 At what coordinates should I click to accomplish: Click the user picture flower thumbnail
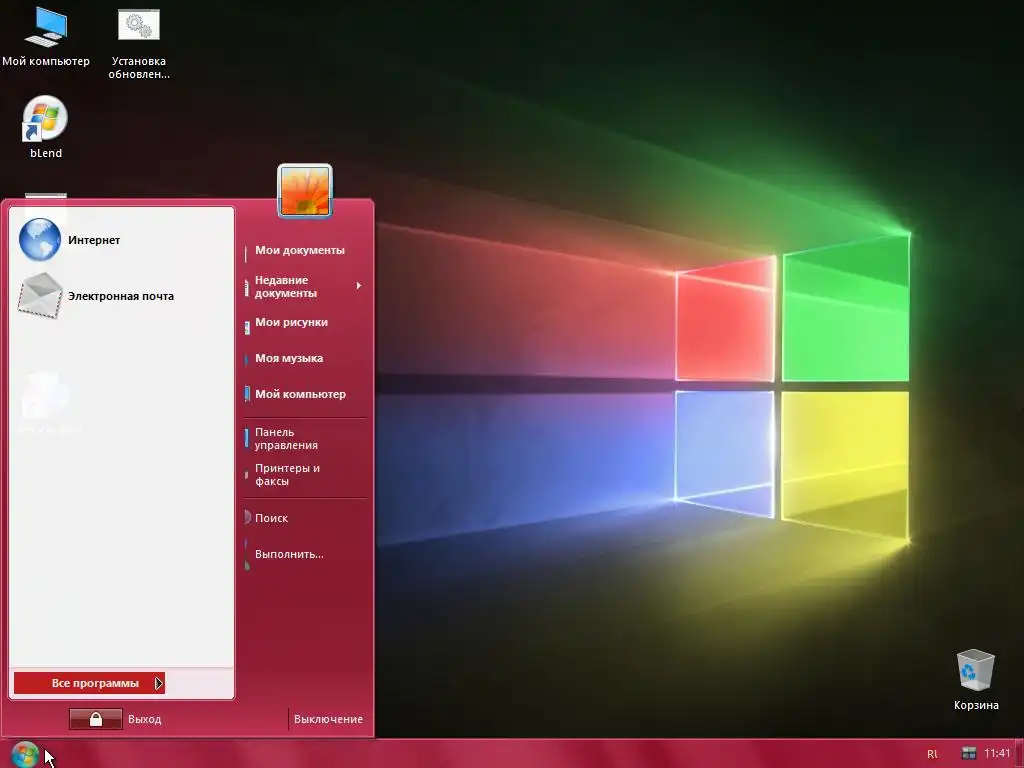[x=305, y=190]
